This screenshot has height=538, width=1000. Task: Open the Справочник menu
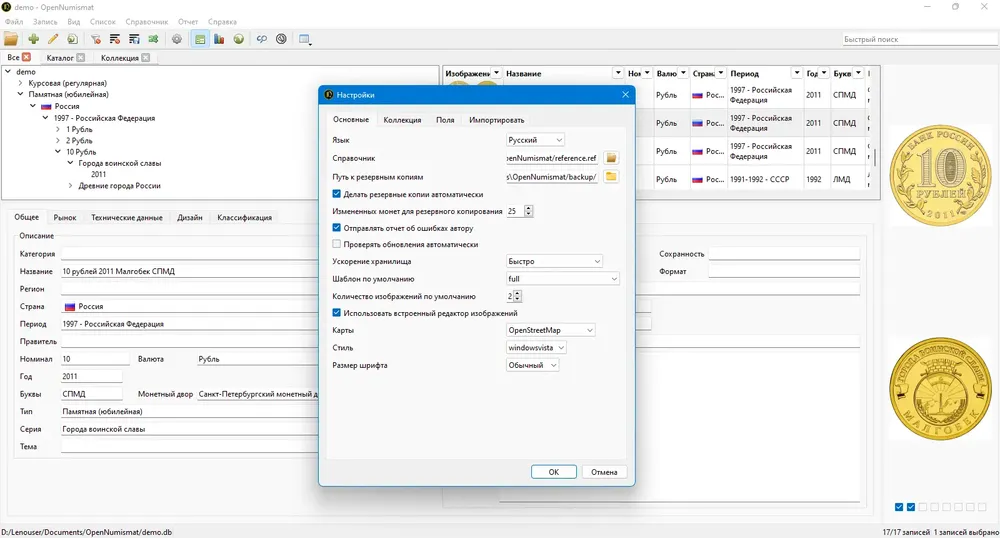tap(147, 22)
